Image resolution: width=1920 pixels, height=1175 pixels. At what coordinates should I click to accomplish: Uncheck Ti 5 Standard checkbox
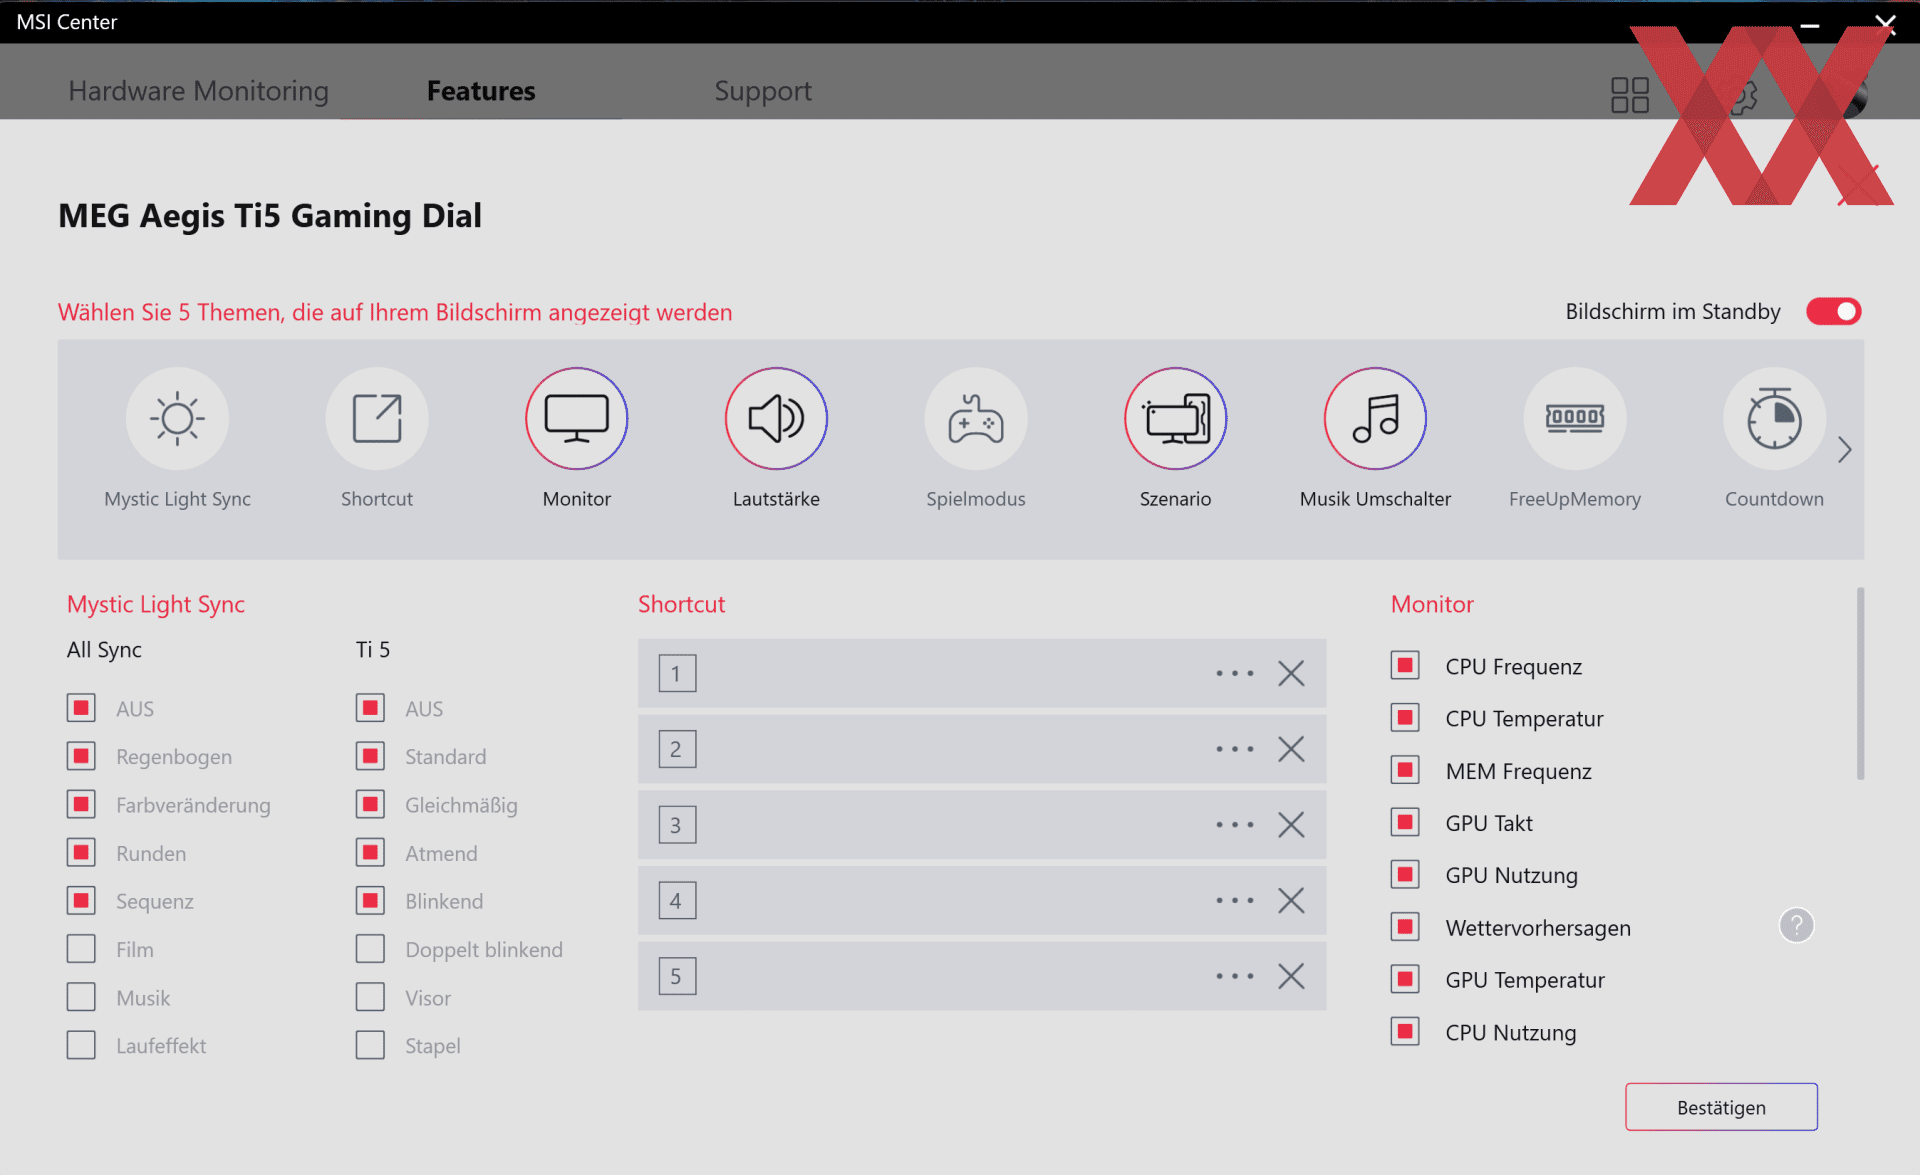370,756
